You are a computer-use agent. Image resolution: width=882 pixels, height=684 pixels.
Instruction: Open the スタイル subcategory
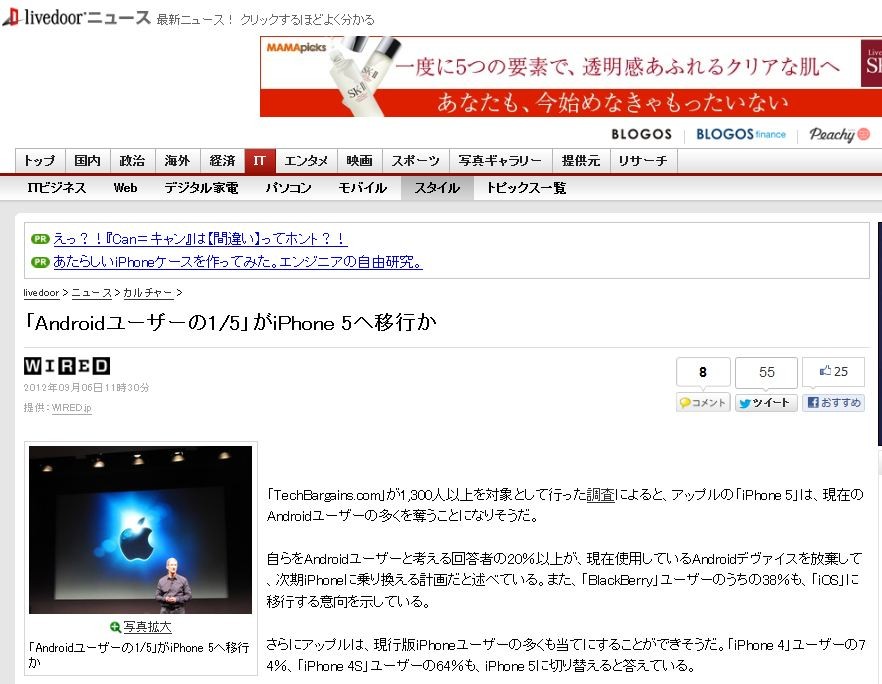click(437, 188)
